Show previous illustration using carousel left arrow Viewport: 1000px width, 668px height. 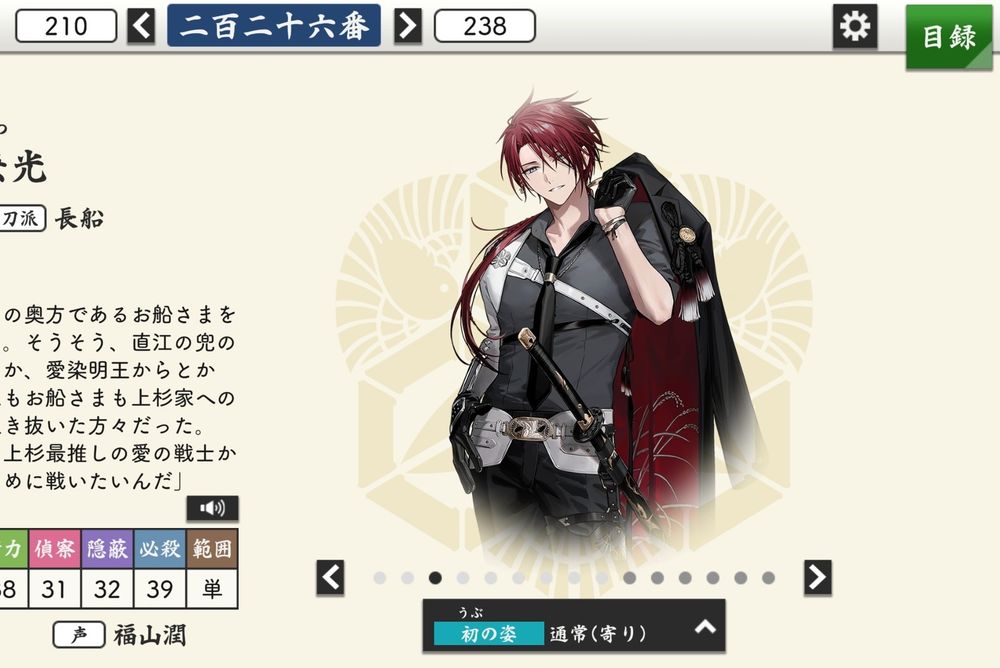coord(330,577)
